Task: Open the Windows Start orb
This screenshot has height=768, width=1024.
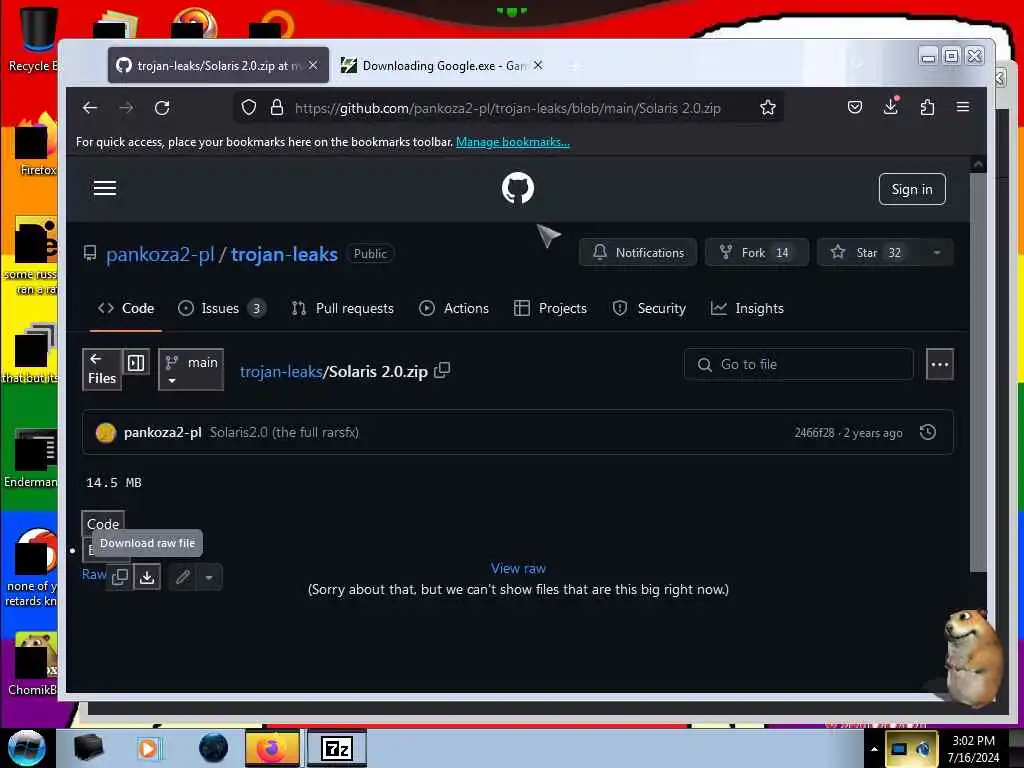Action: 26,748
